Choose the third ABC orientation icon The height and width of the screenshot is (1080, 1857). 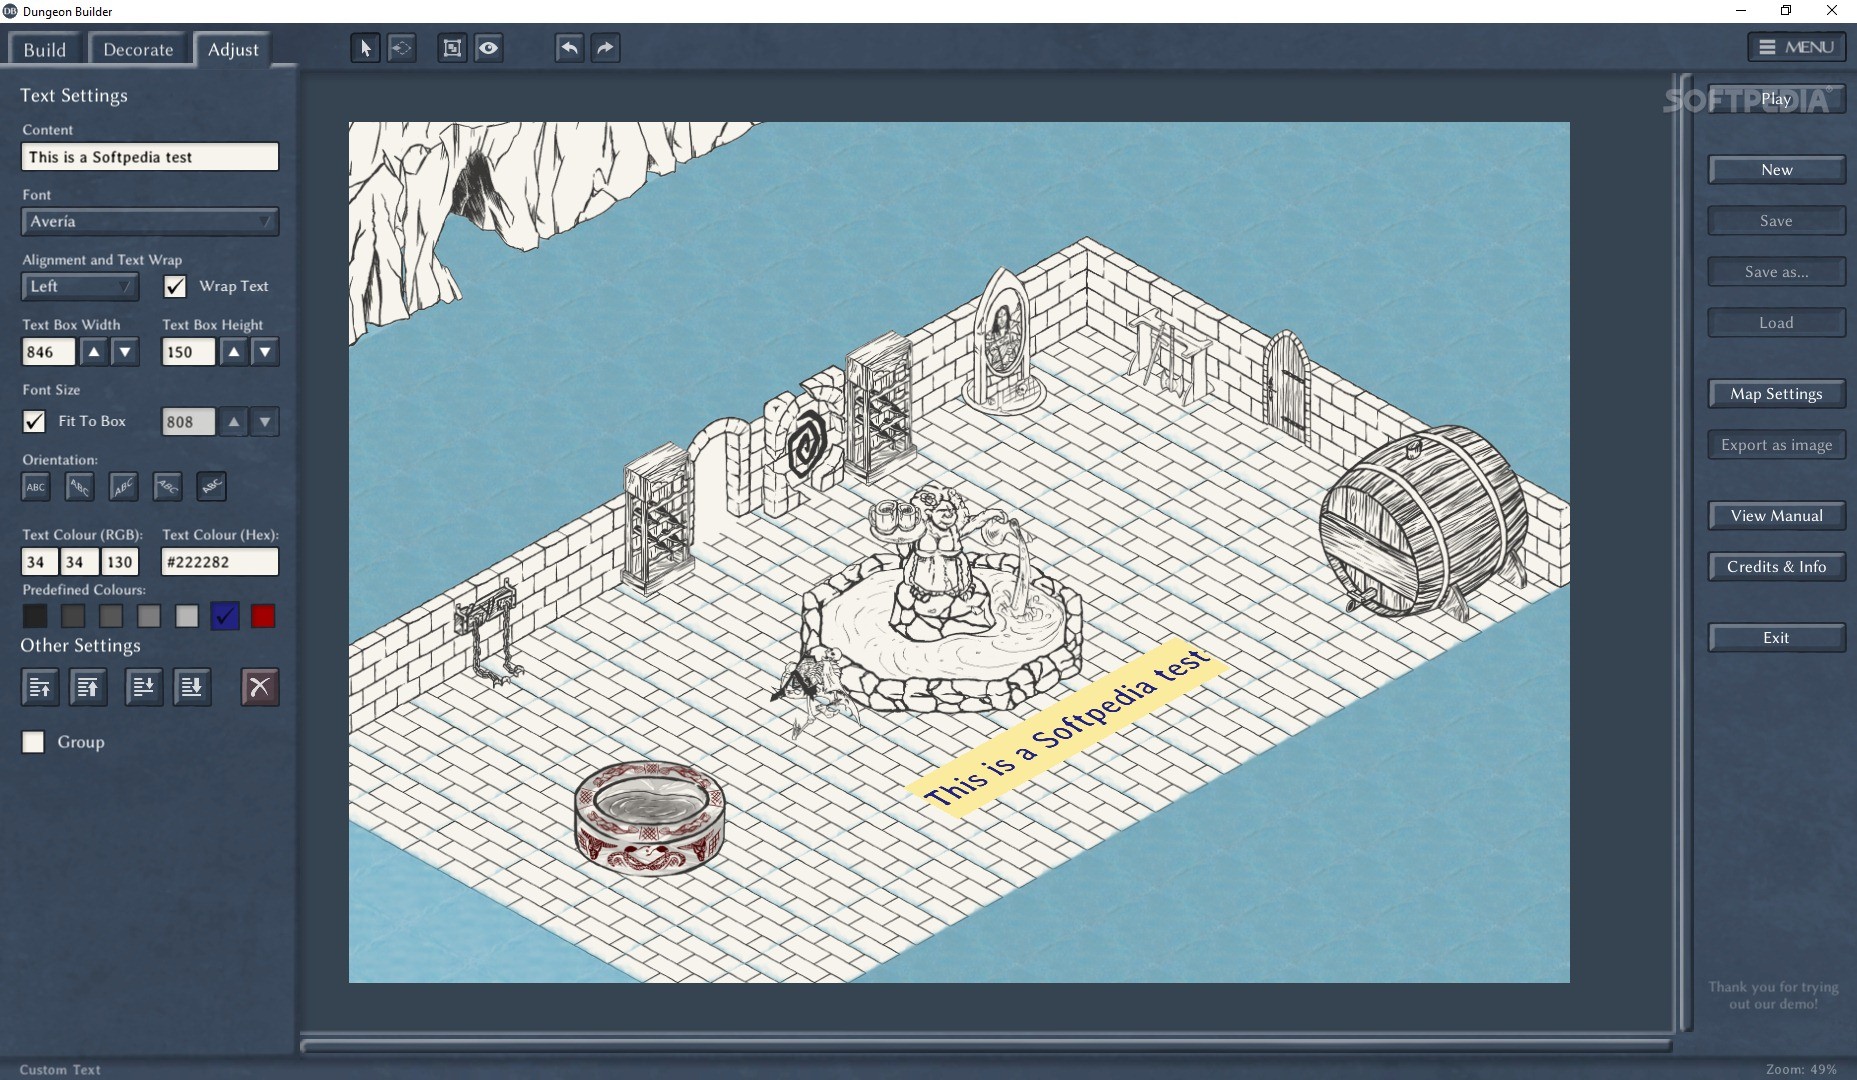[124, 487]
